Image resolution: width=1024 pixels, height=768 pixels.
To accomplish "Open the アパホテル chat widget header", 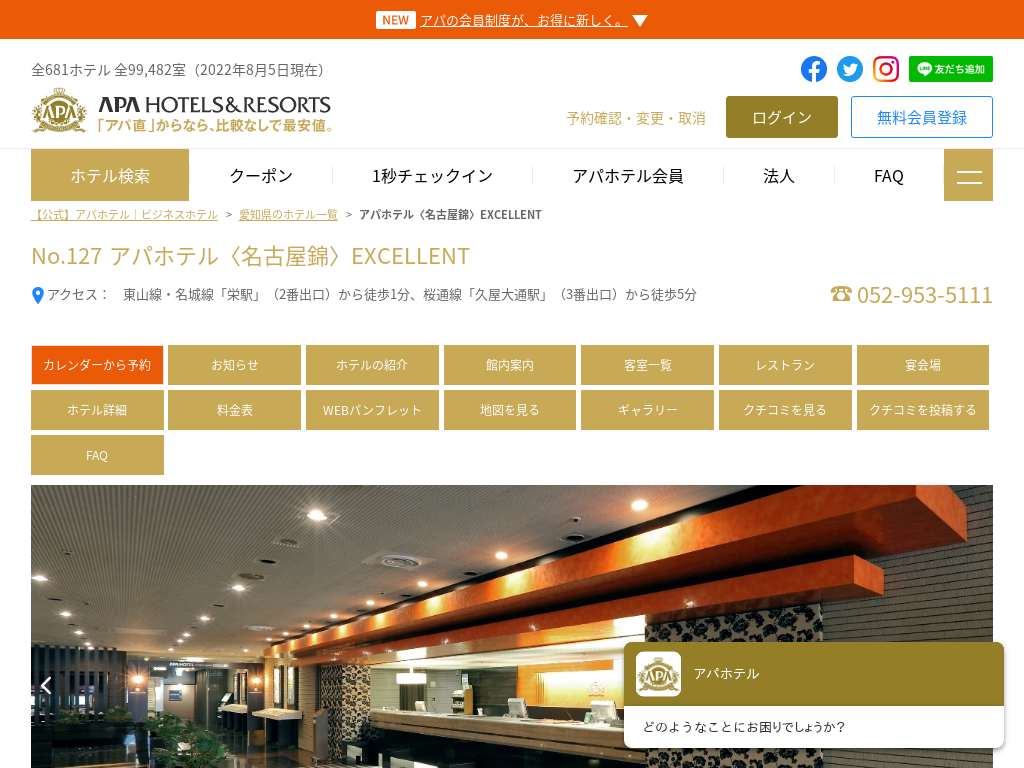I will [x=814, y=674].
